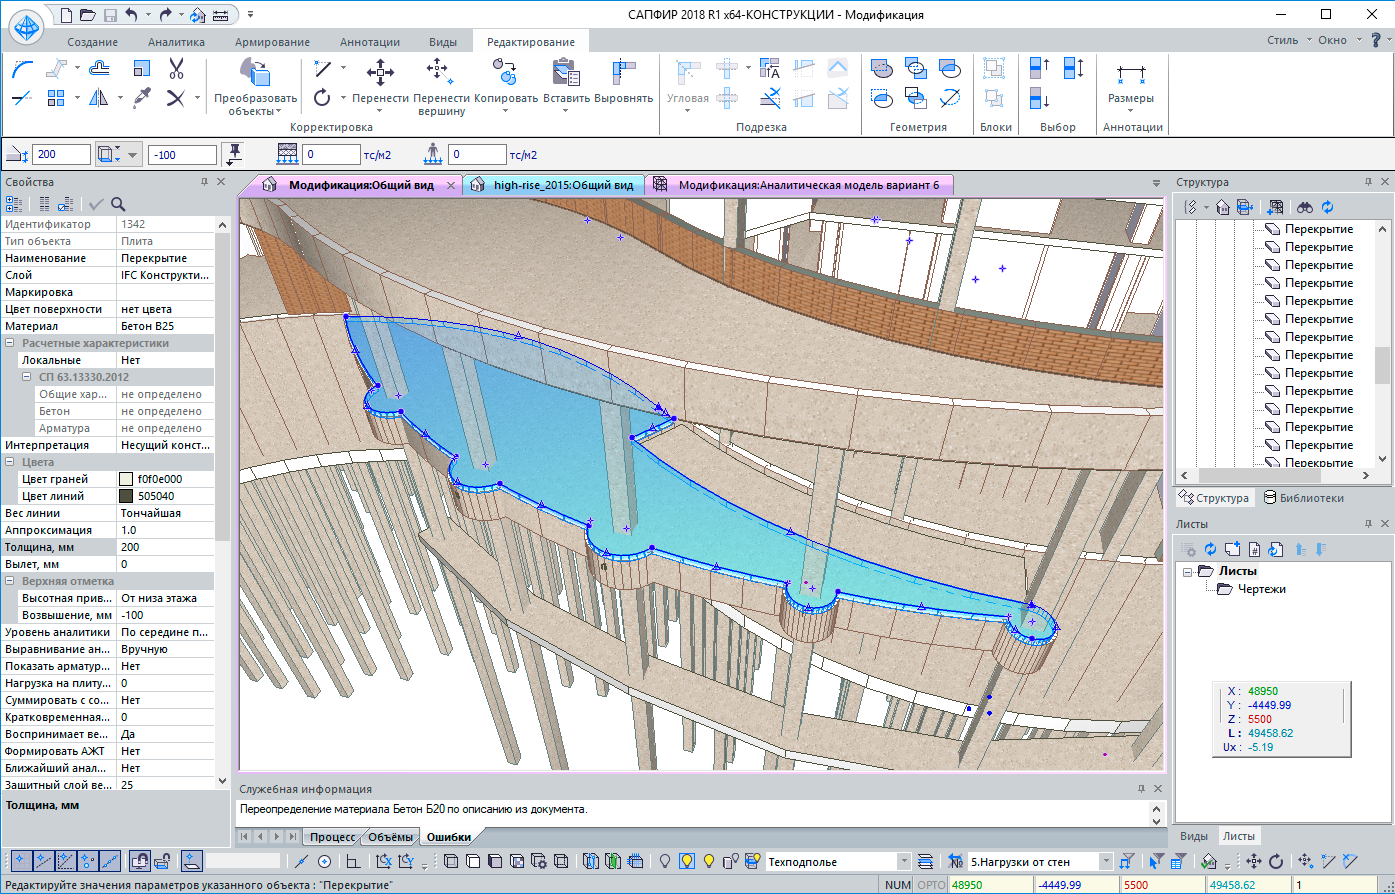
Task: Click the Толщина, мм value field
Action: 165,547
